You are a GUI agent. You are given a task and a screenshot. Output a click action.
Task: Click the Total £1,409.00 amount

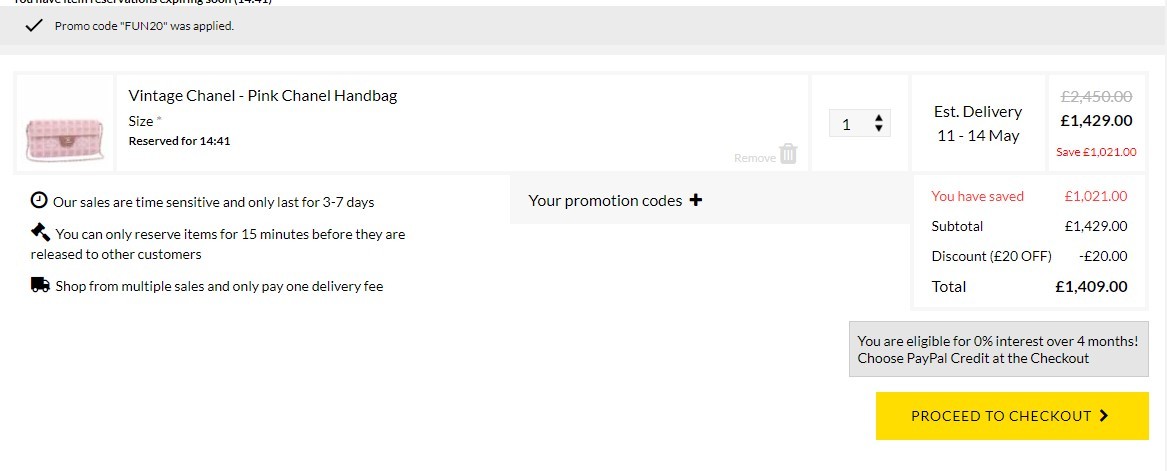tap(1091, 286)
